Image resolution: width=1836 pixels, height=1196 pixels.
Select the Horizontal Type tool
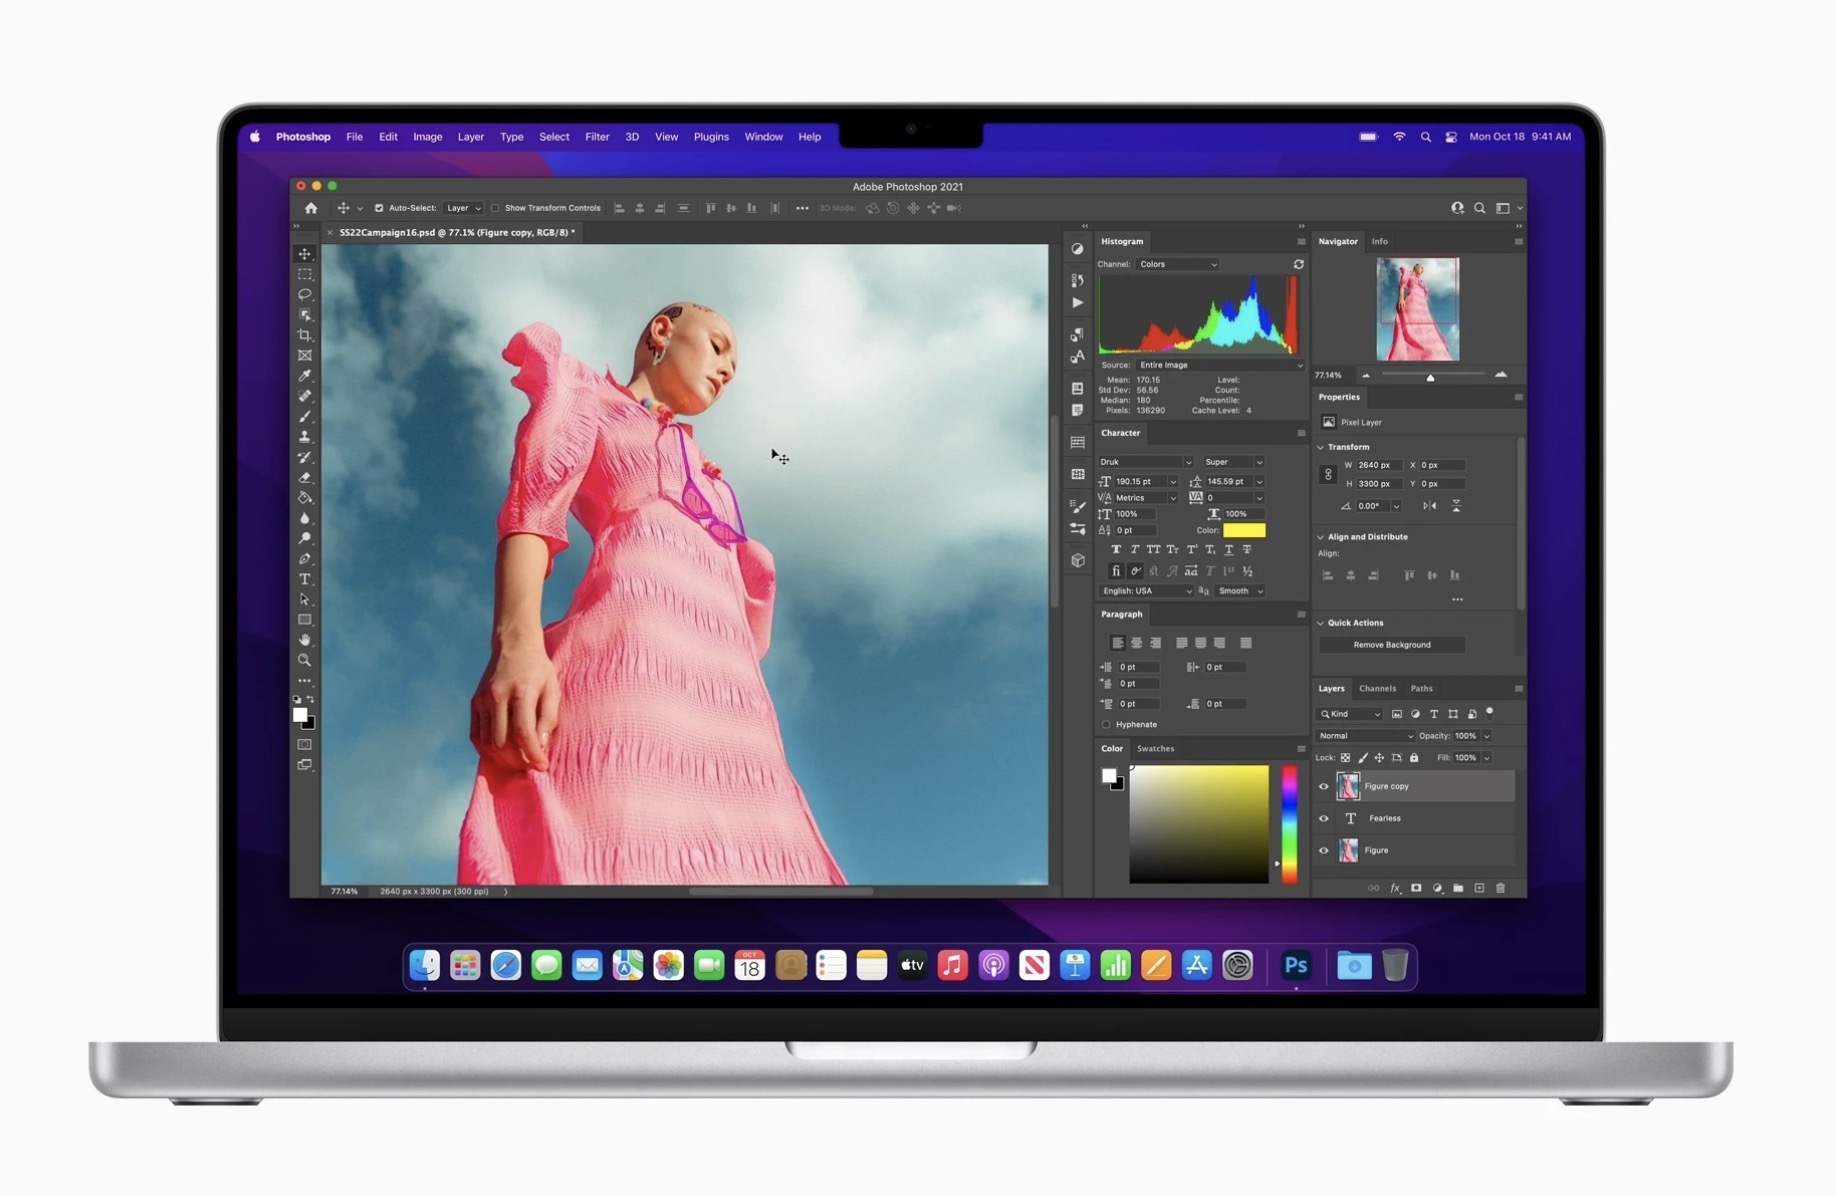305,579
